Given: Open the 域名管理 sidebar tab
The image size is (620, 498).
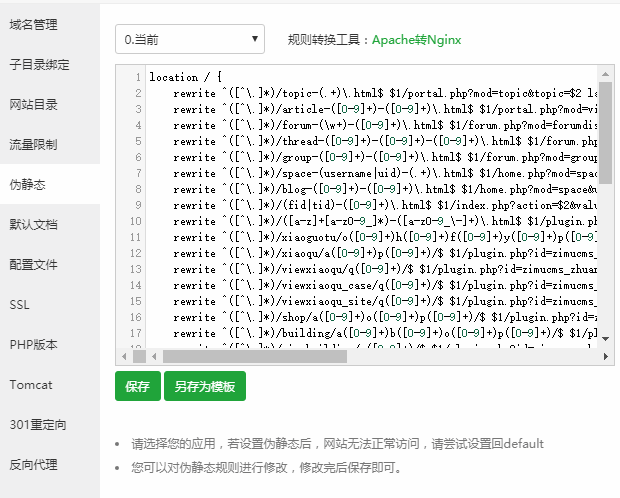Looking at the screenshot, I should [x=50, y=25].
